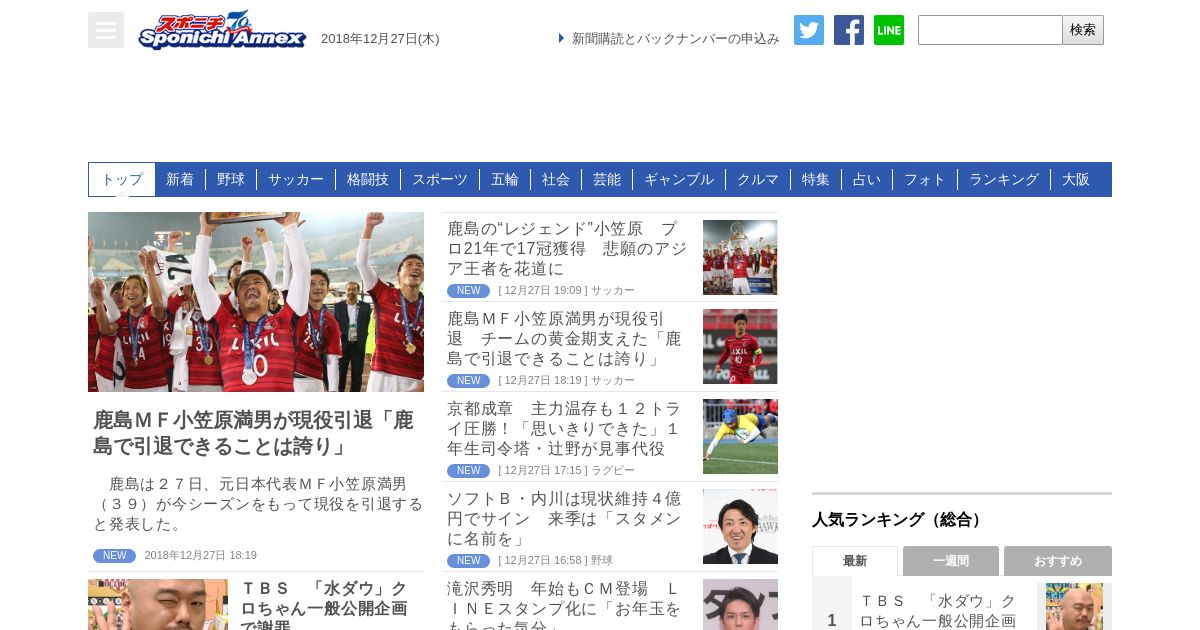This screenshot has width=1200, height=630.
Task: Click rank 1 ranking thumbnail image
Action: 1074,607
